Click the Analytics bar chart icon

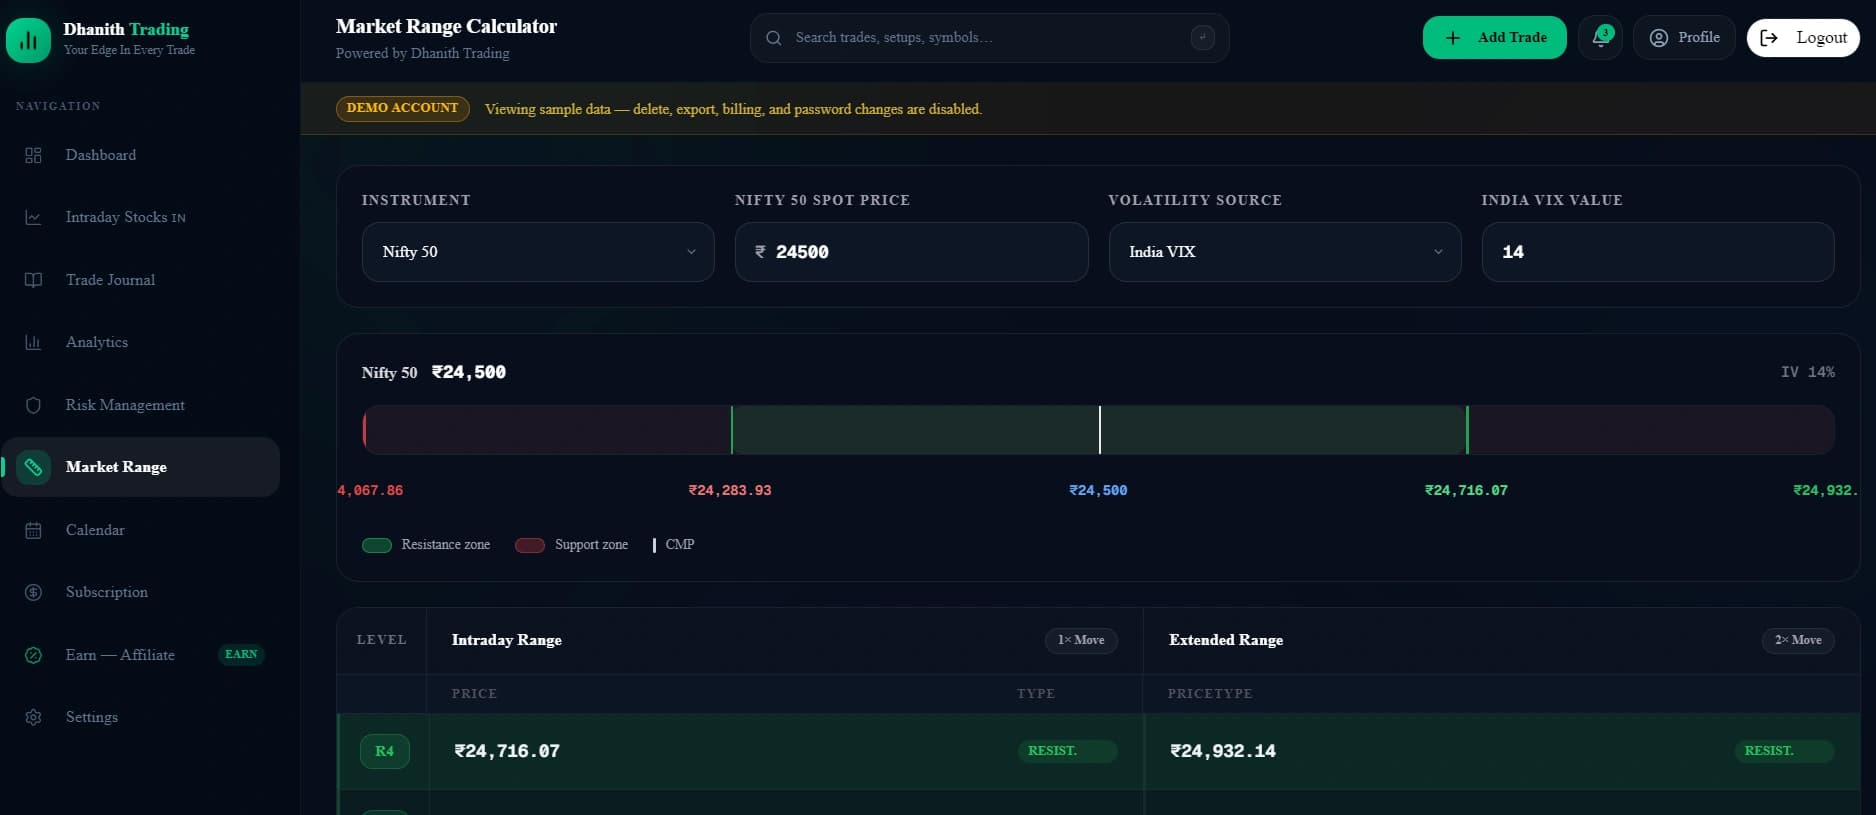(x=33, y=342)
